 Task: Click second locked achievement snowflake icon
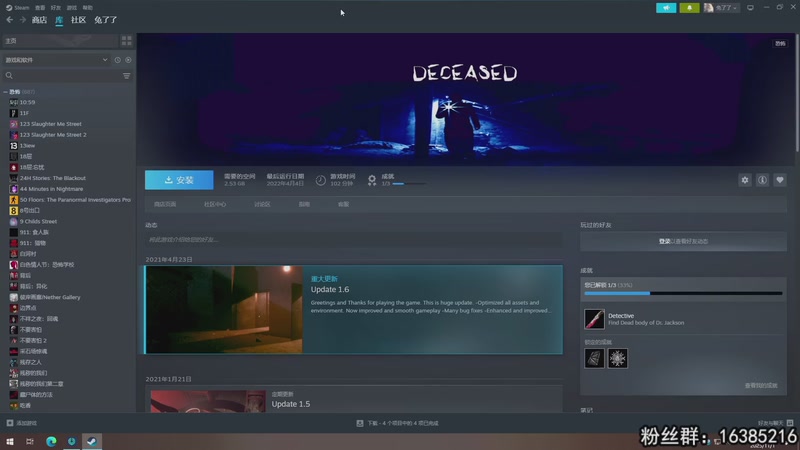(x=617, y=358)
